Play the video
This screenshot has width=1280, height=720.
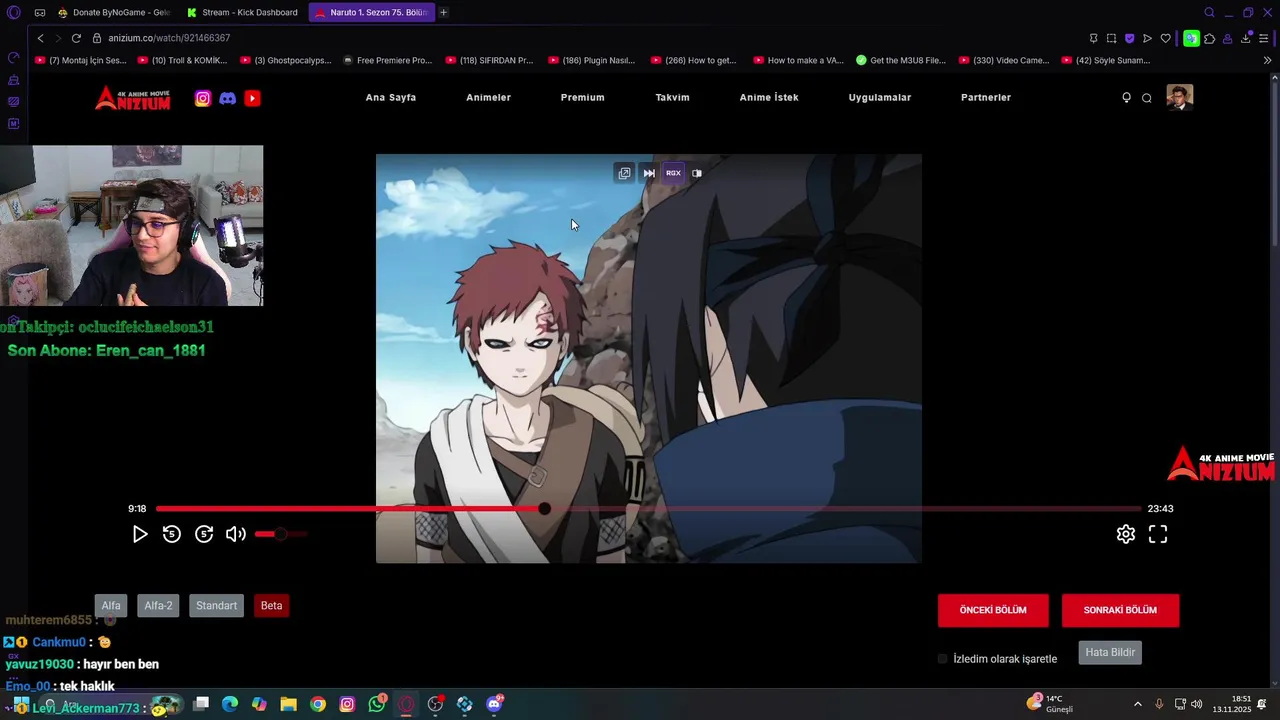click(140, 534)
